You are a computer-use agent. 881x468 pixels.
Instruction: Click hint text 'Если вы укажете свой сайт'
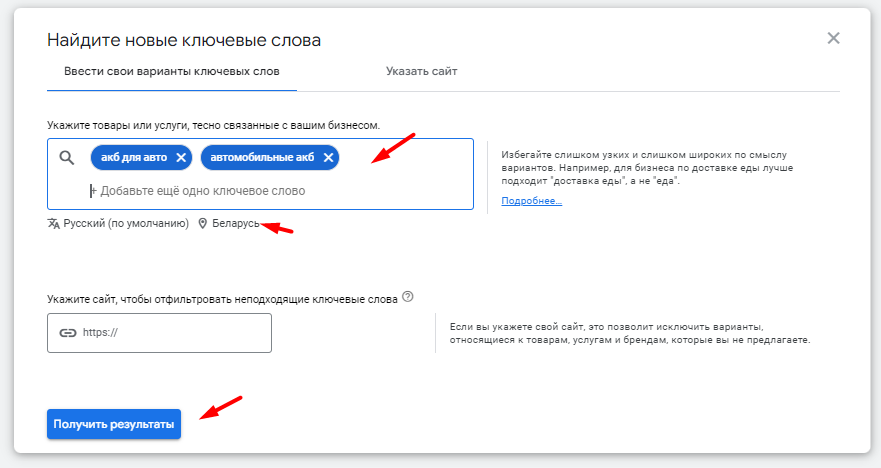pyautogui.click(x=630, y=333)
